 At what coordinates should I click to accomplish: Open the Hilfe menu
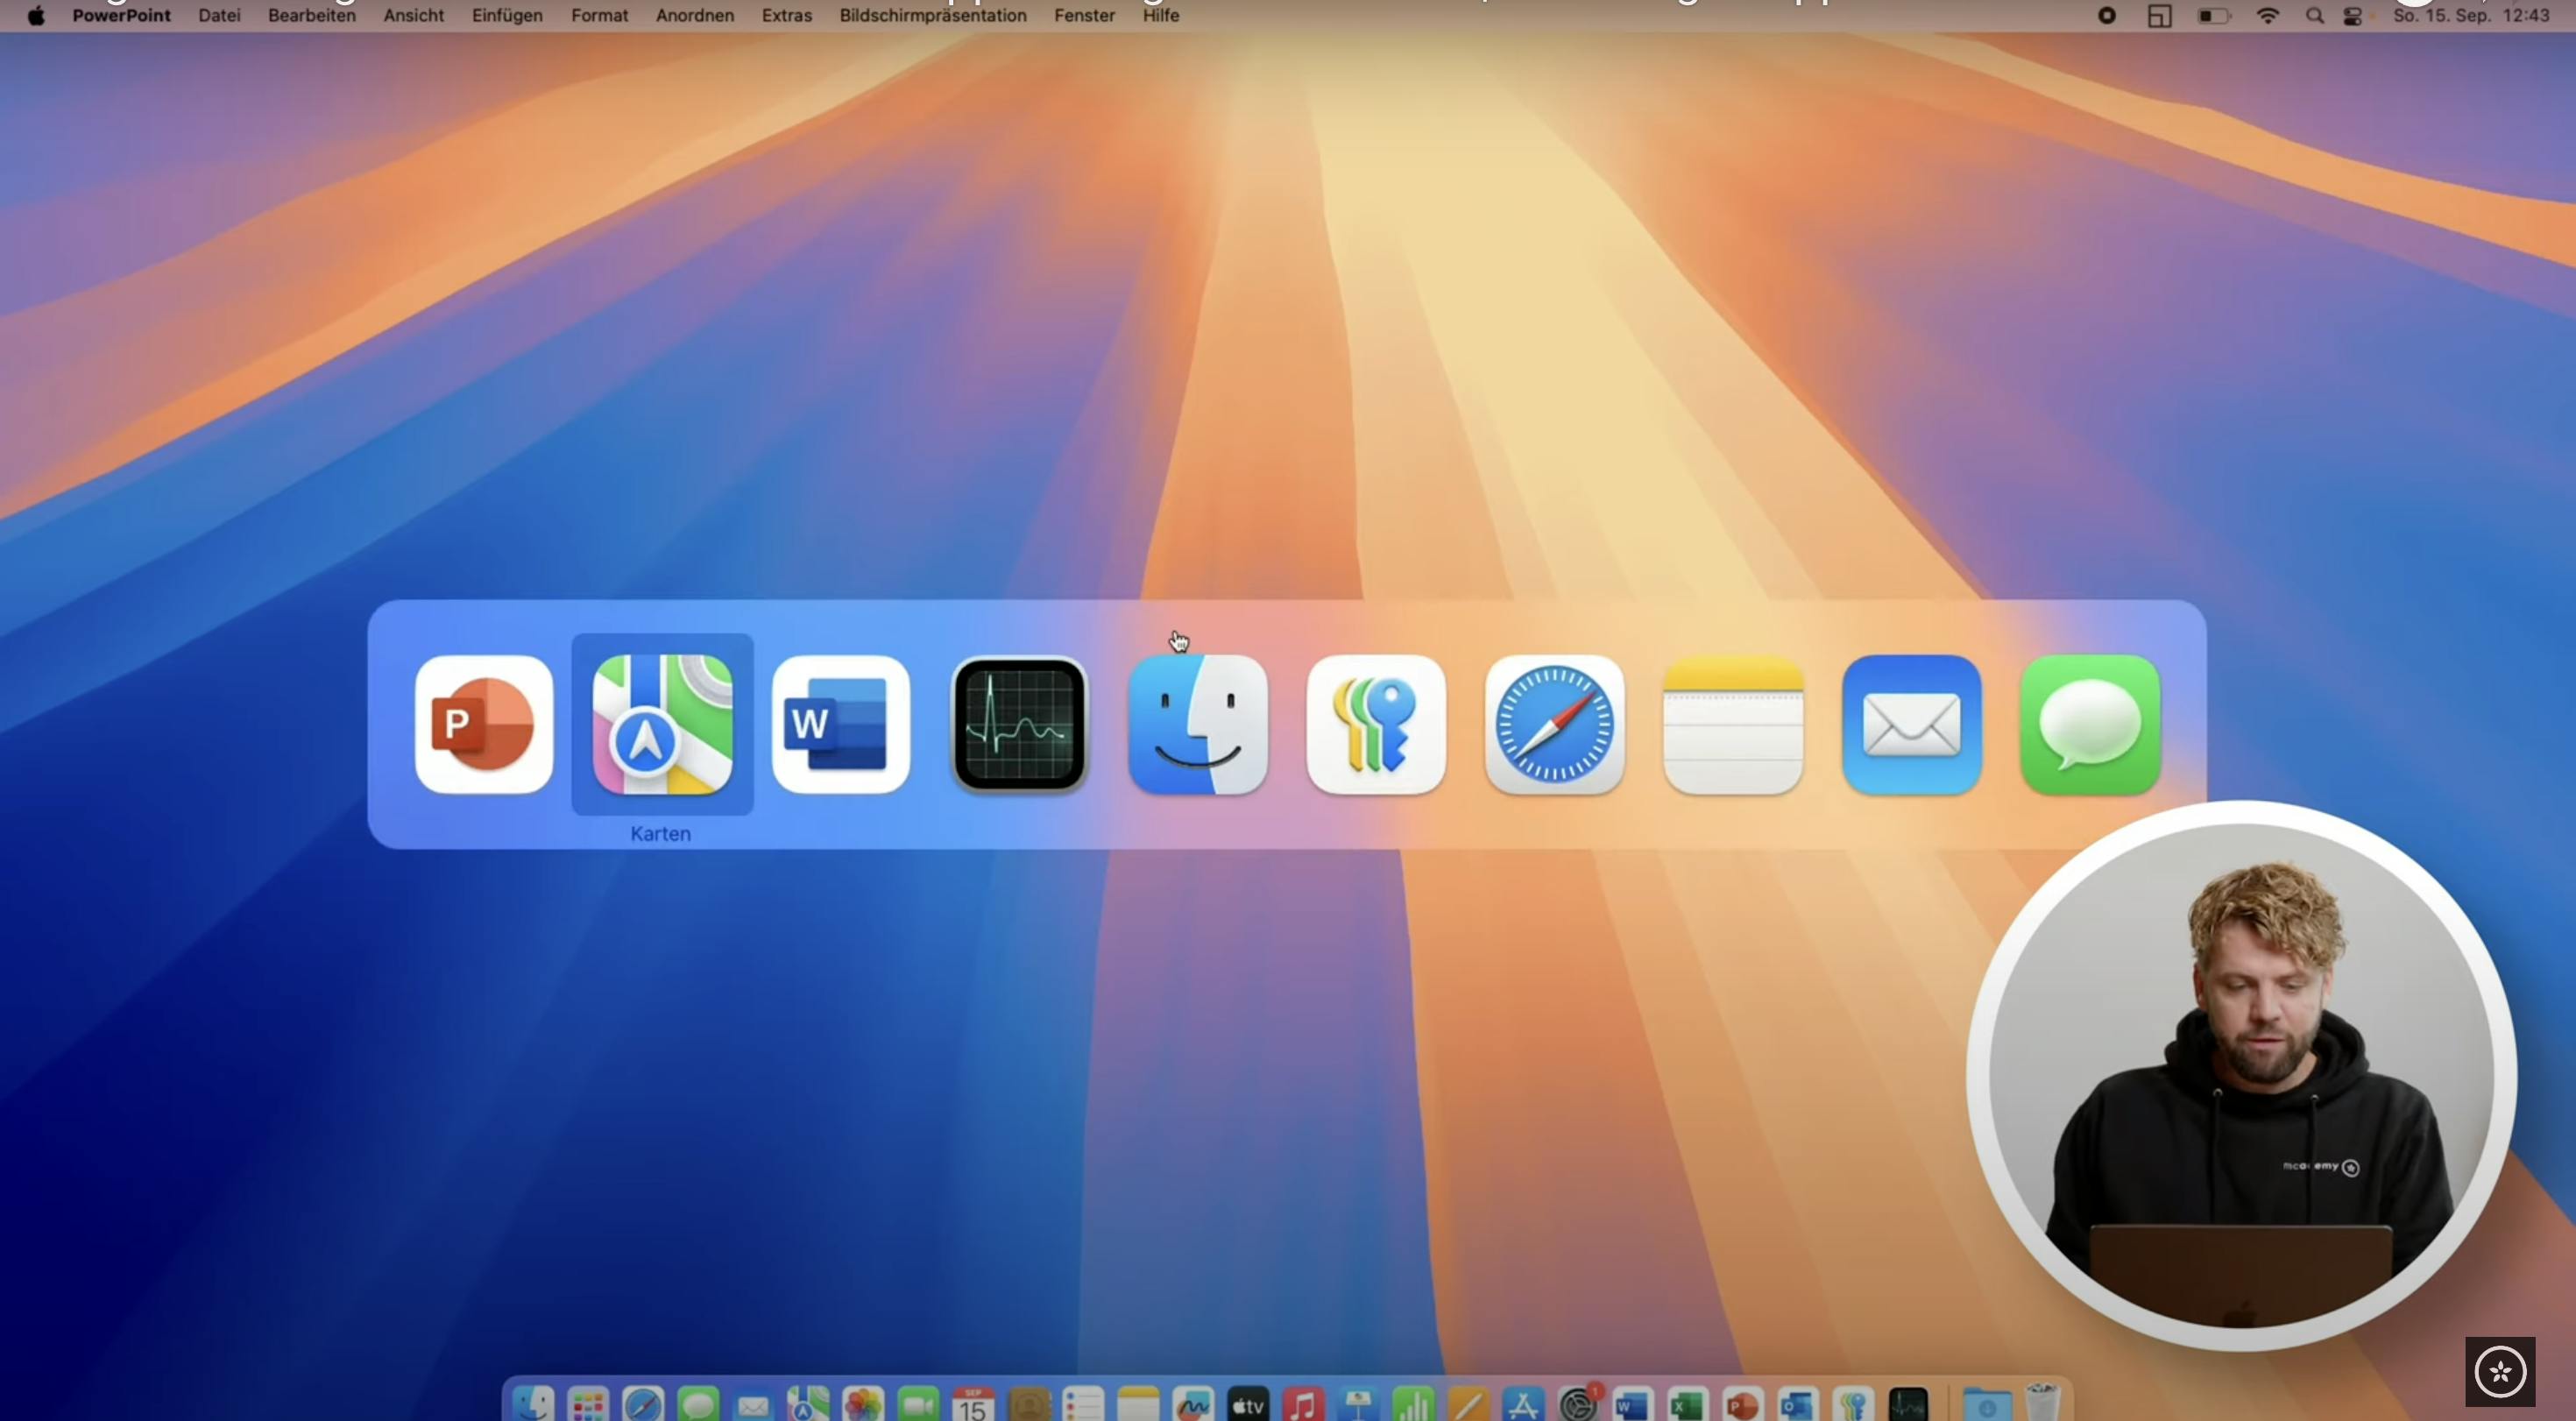coord(1161,15)
